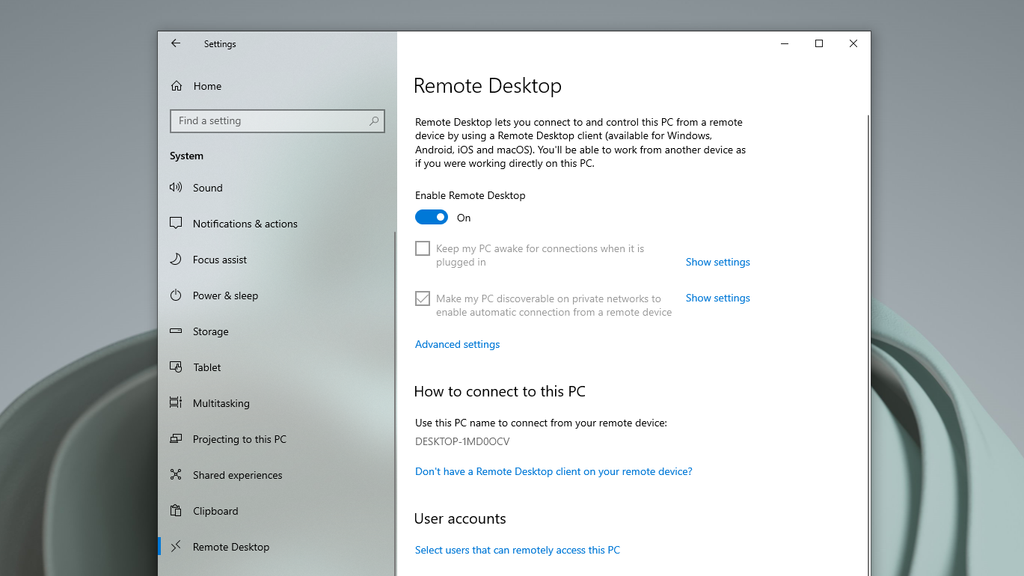
Task: Check Keep my PC awake for connections
Action: 422,248
